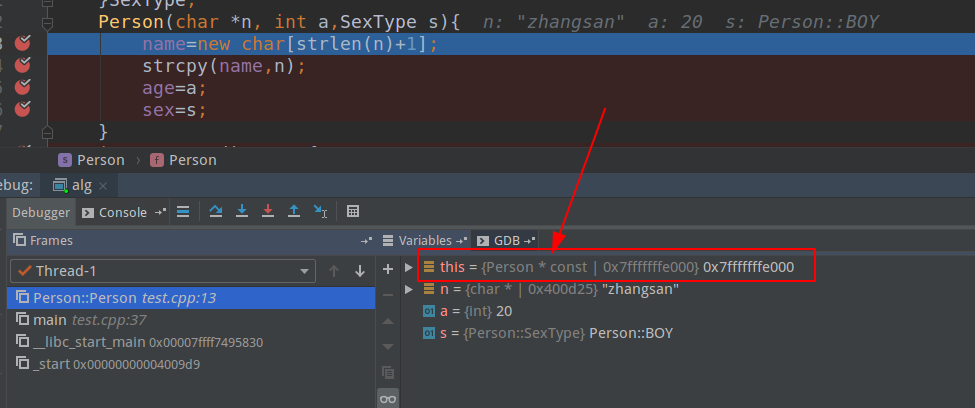Click the Step Out icon
The width and height of the screenshot is (975, 408).
294,211
